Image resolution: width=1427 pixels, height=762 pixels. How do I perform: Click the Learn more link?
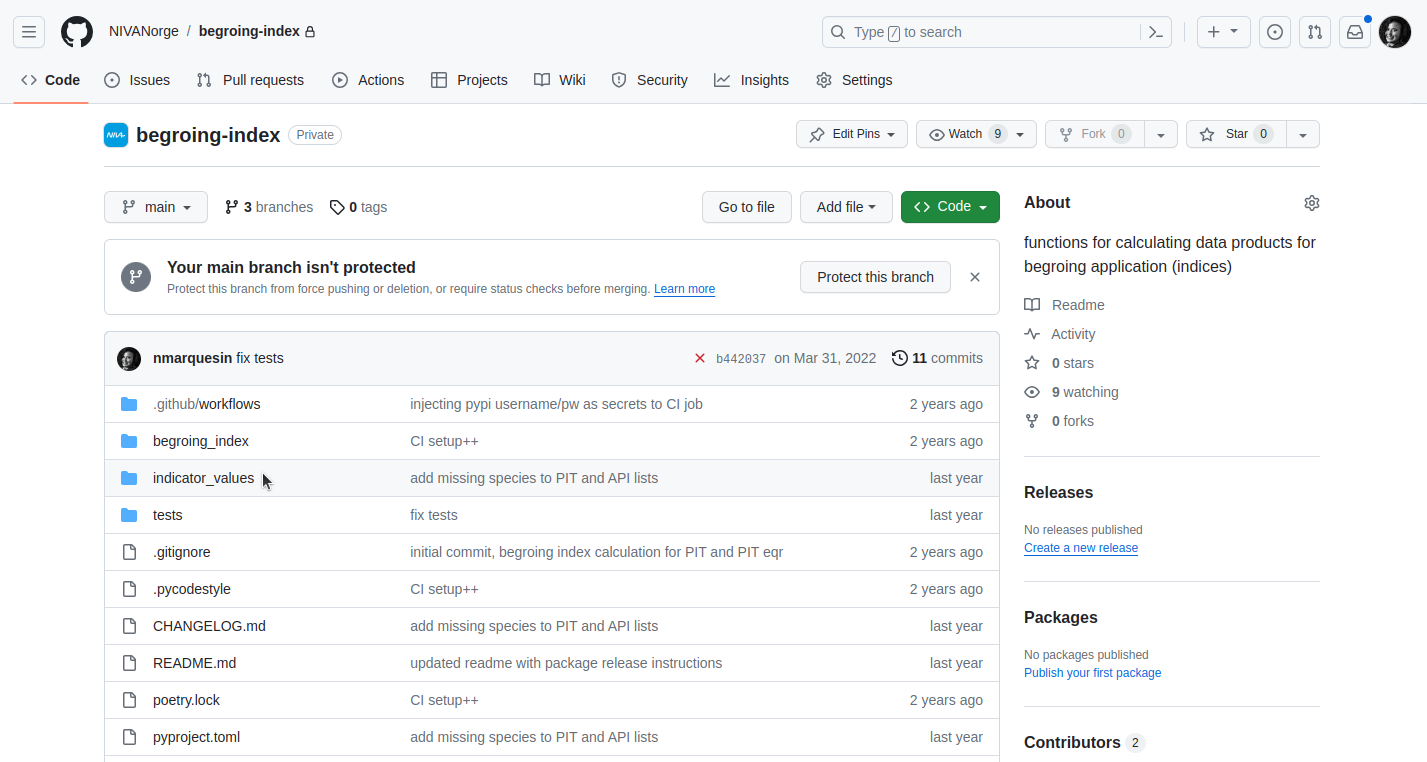pos(684,289)
